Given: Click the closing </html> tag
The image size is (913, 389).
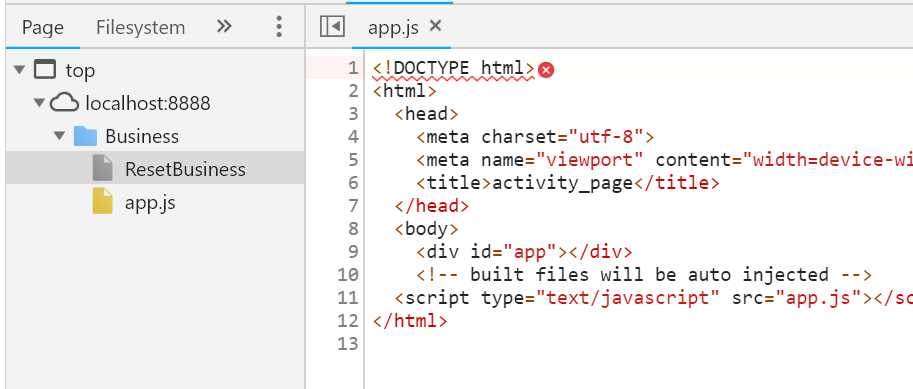Looking at the screenshot, I should [x=410, y=321].
